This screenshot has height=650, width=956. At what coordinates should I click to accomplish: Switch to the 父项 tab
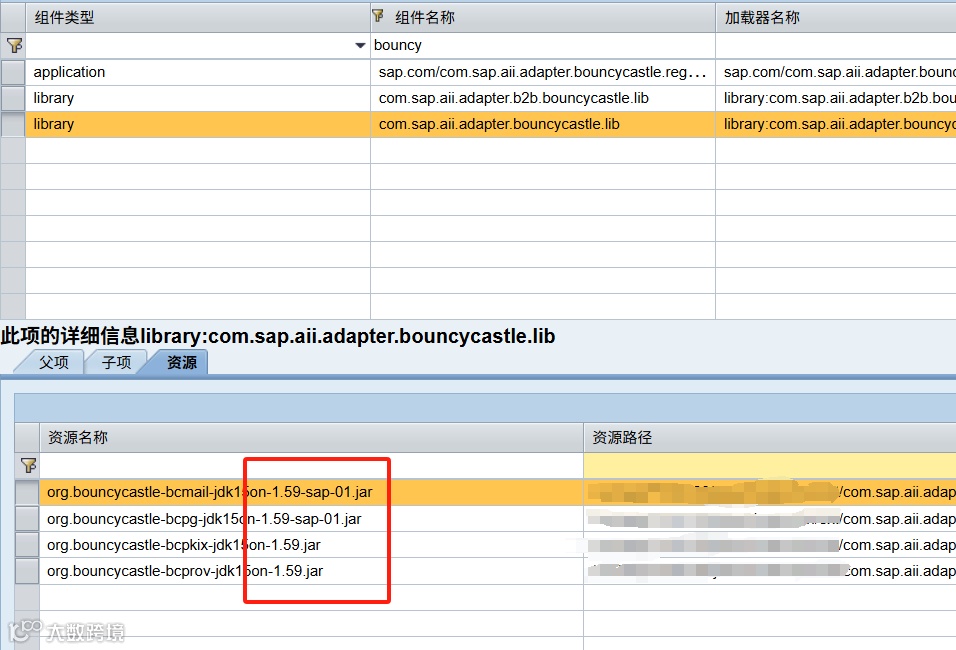tap(54, 362)
